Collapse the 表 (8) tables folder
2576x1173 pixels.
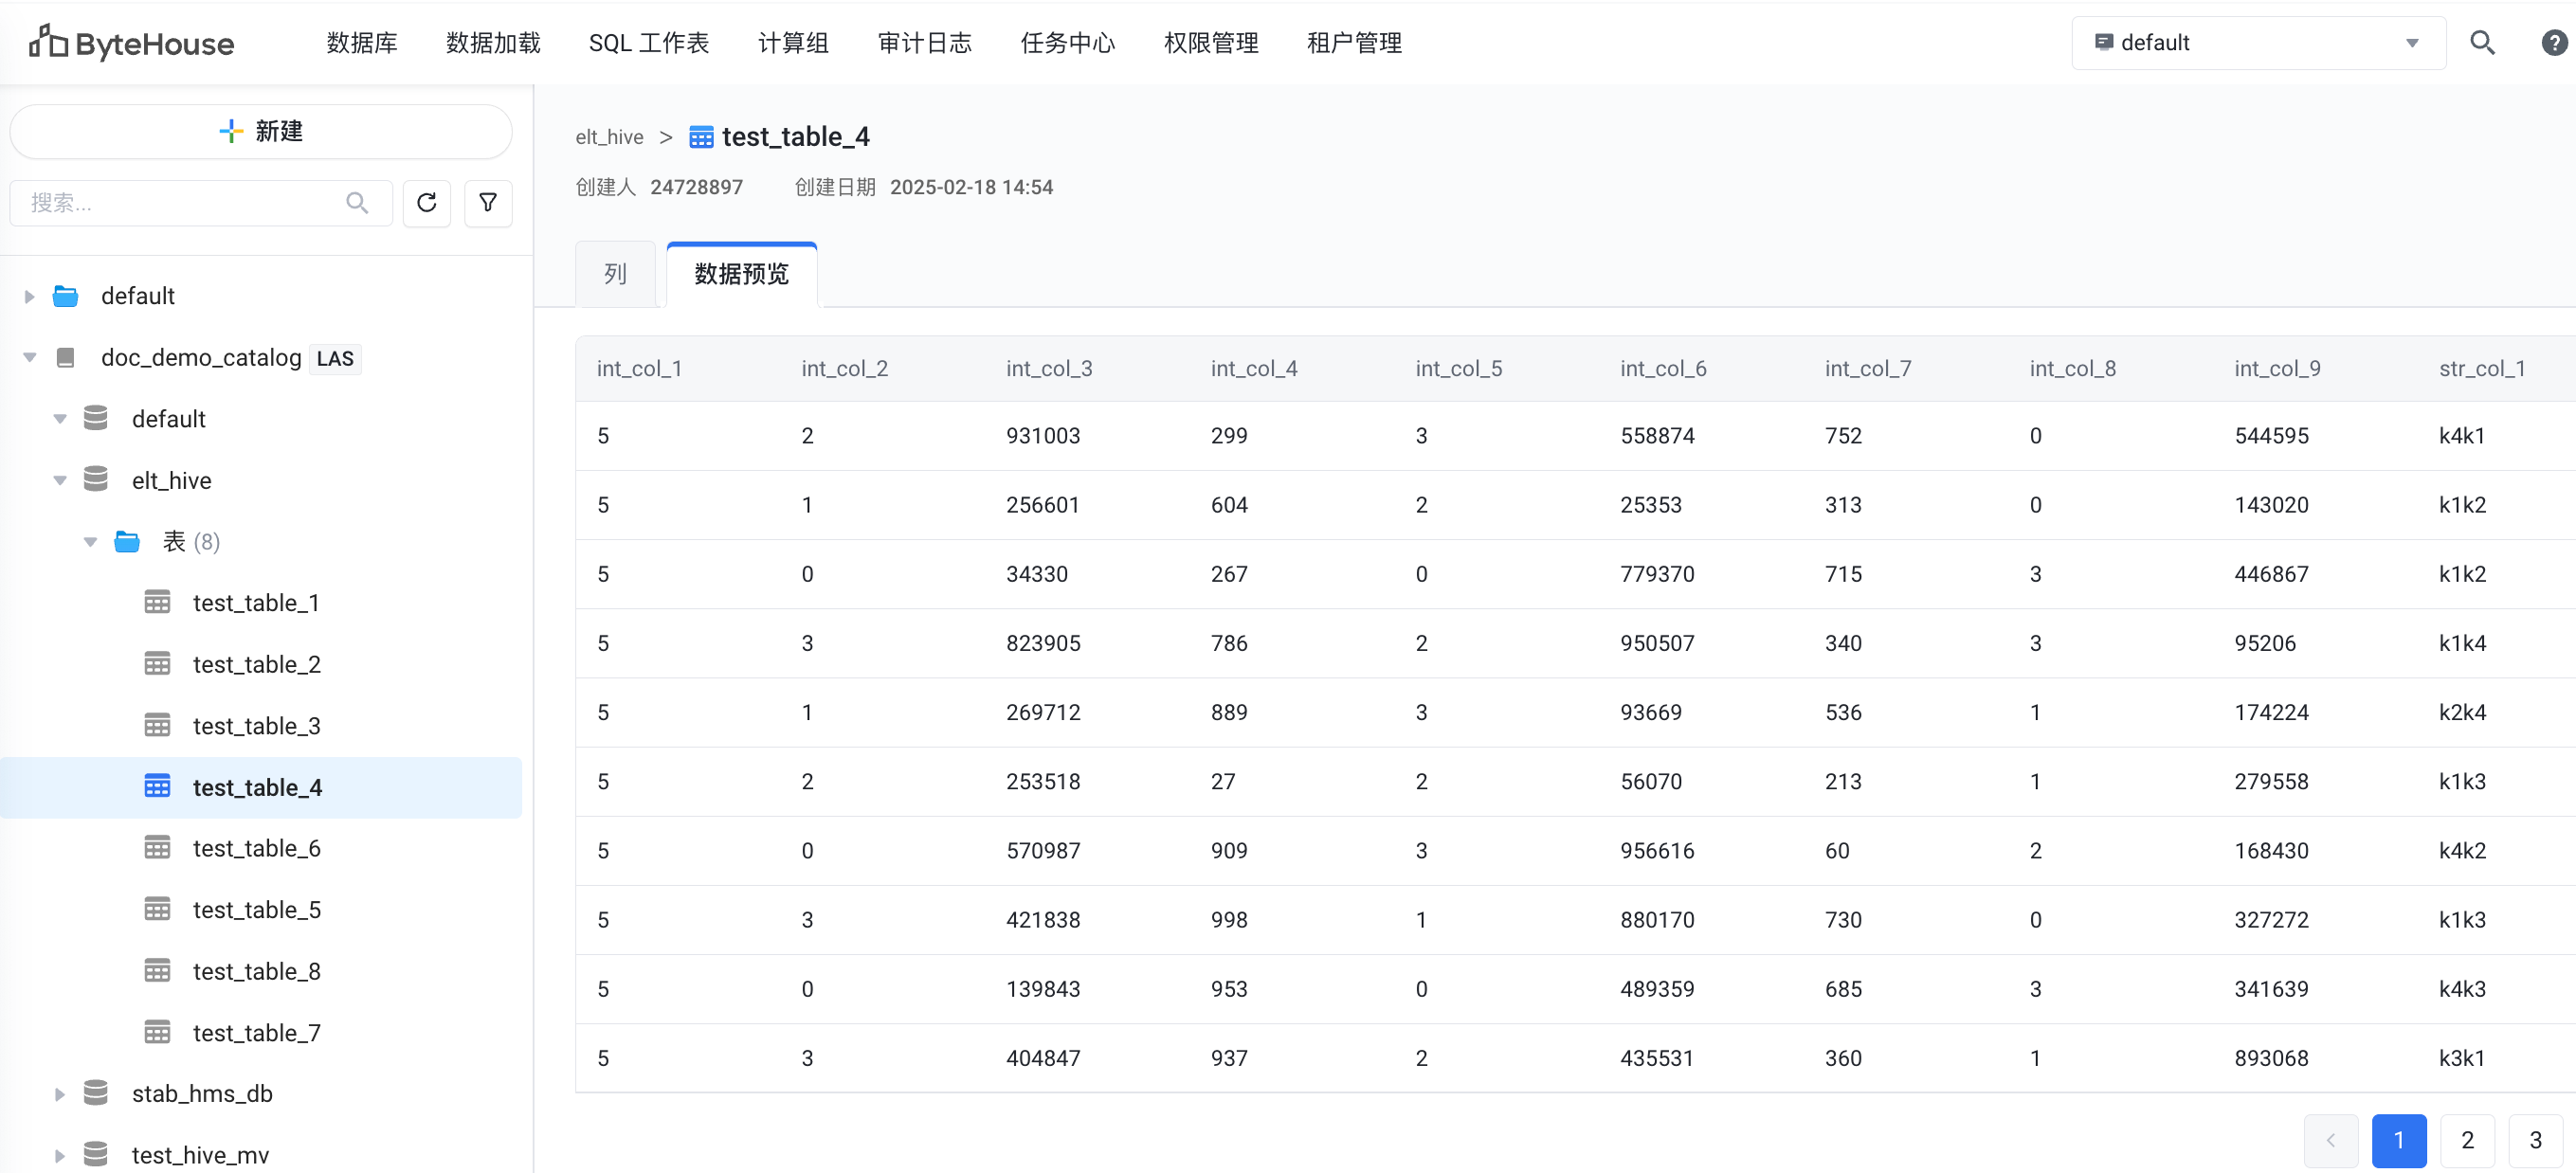click(x=90, y=542)
